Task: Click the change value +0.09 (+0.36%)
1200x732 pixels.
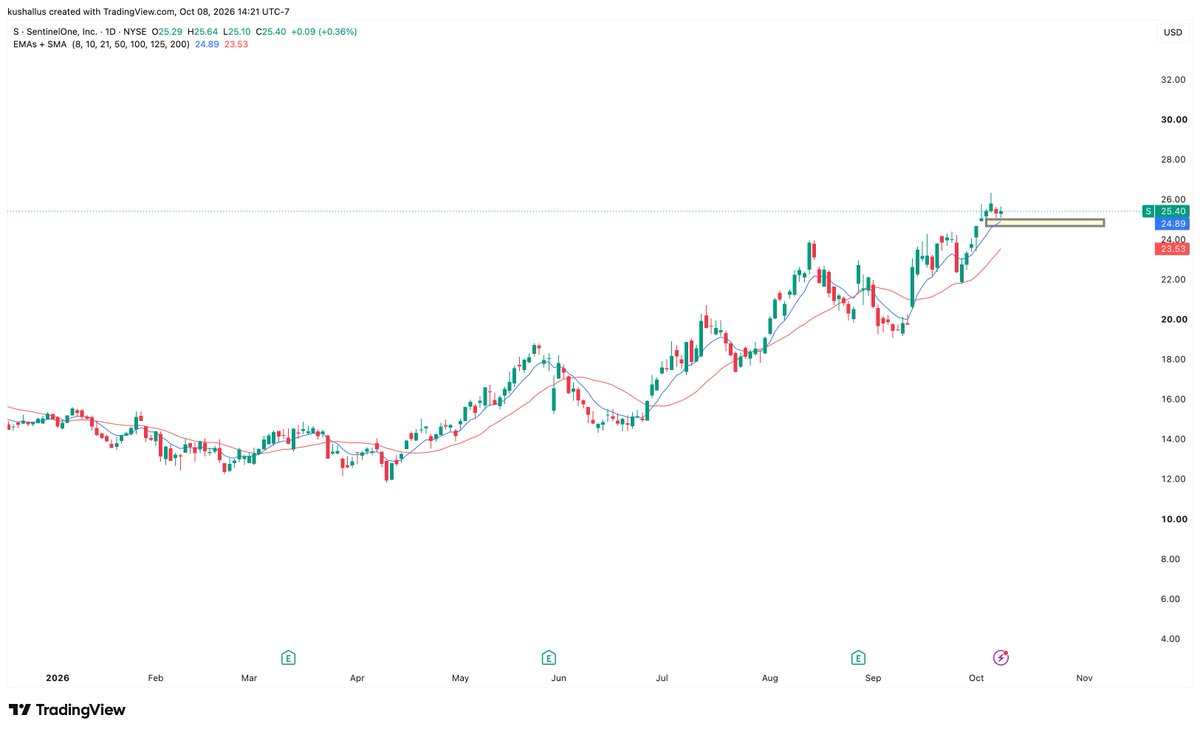Action: 325,32
